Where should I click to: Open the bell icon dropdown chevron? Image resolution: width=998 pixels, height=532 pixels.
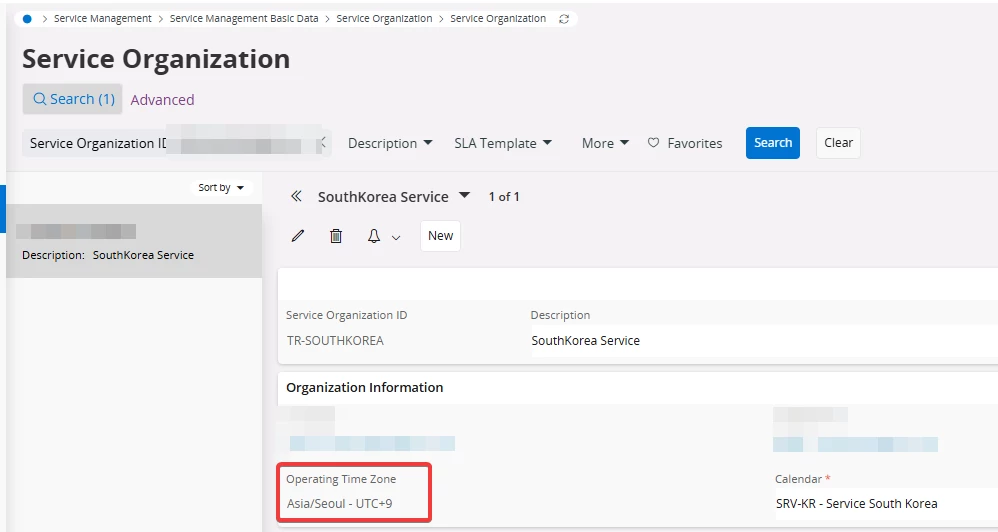[396, 237]
